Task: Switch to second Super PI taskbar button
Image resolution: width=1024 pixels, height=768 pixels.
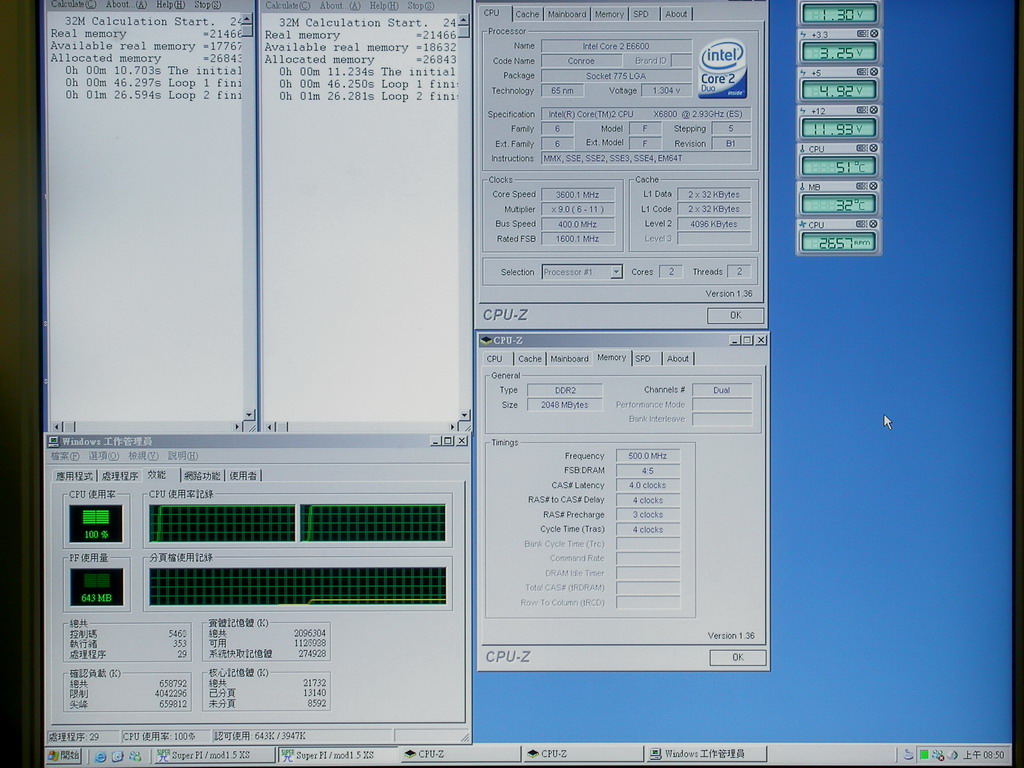Action: (337, 755)
